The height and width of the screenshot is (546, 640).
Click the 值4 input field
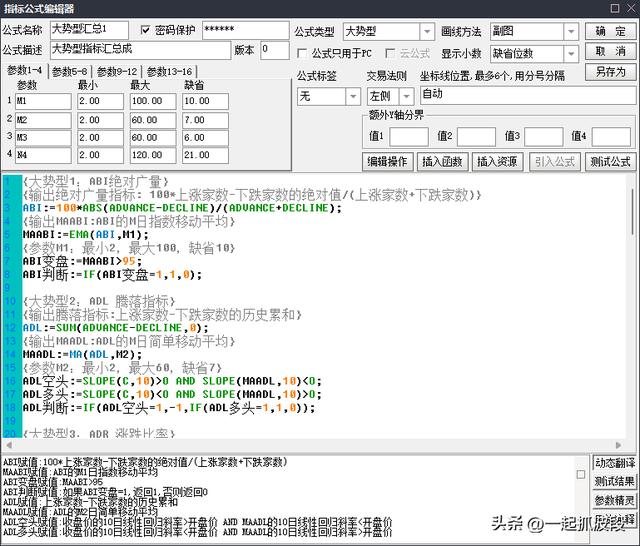[611, 136]
